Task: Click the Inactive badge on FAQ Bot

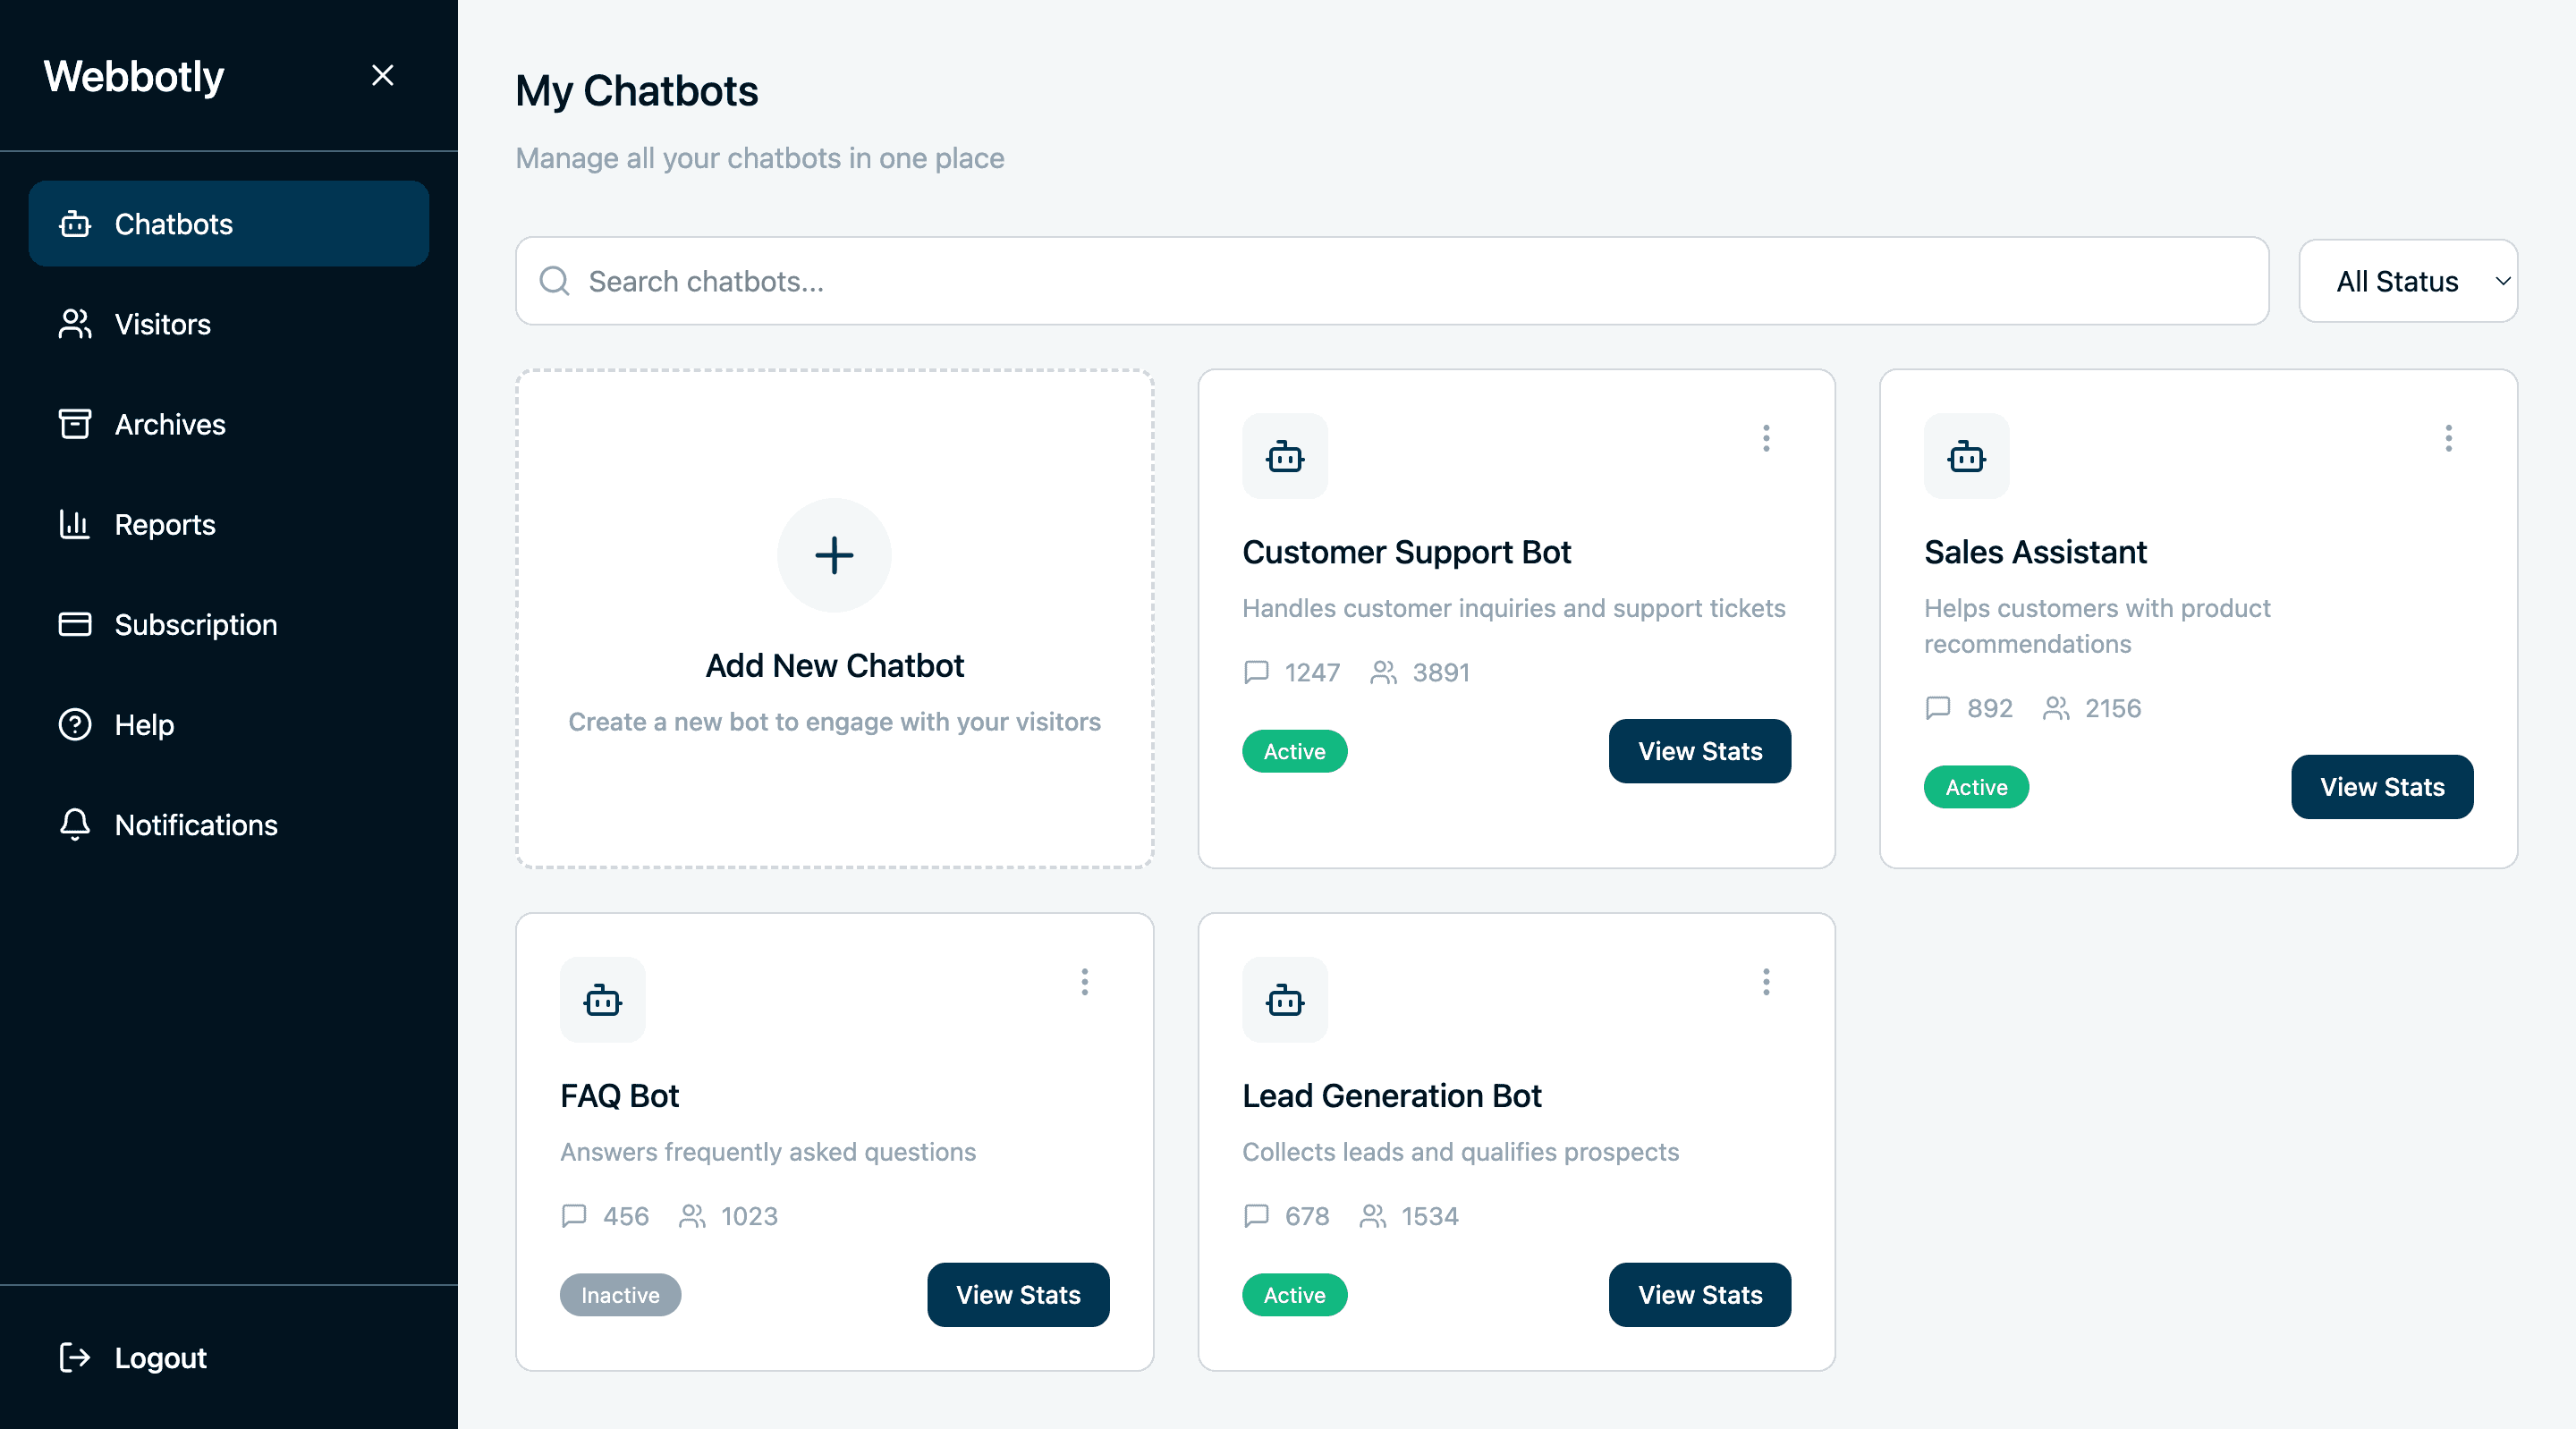Action: click(620, 1294)
